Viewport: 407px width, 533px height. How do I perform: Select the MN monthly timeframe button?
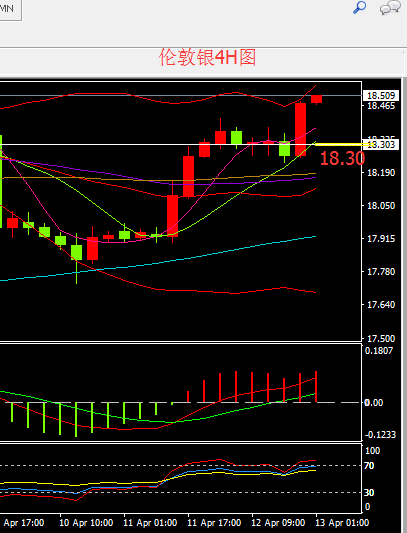tap(9, 9)
